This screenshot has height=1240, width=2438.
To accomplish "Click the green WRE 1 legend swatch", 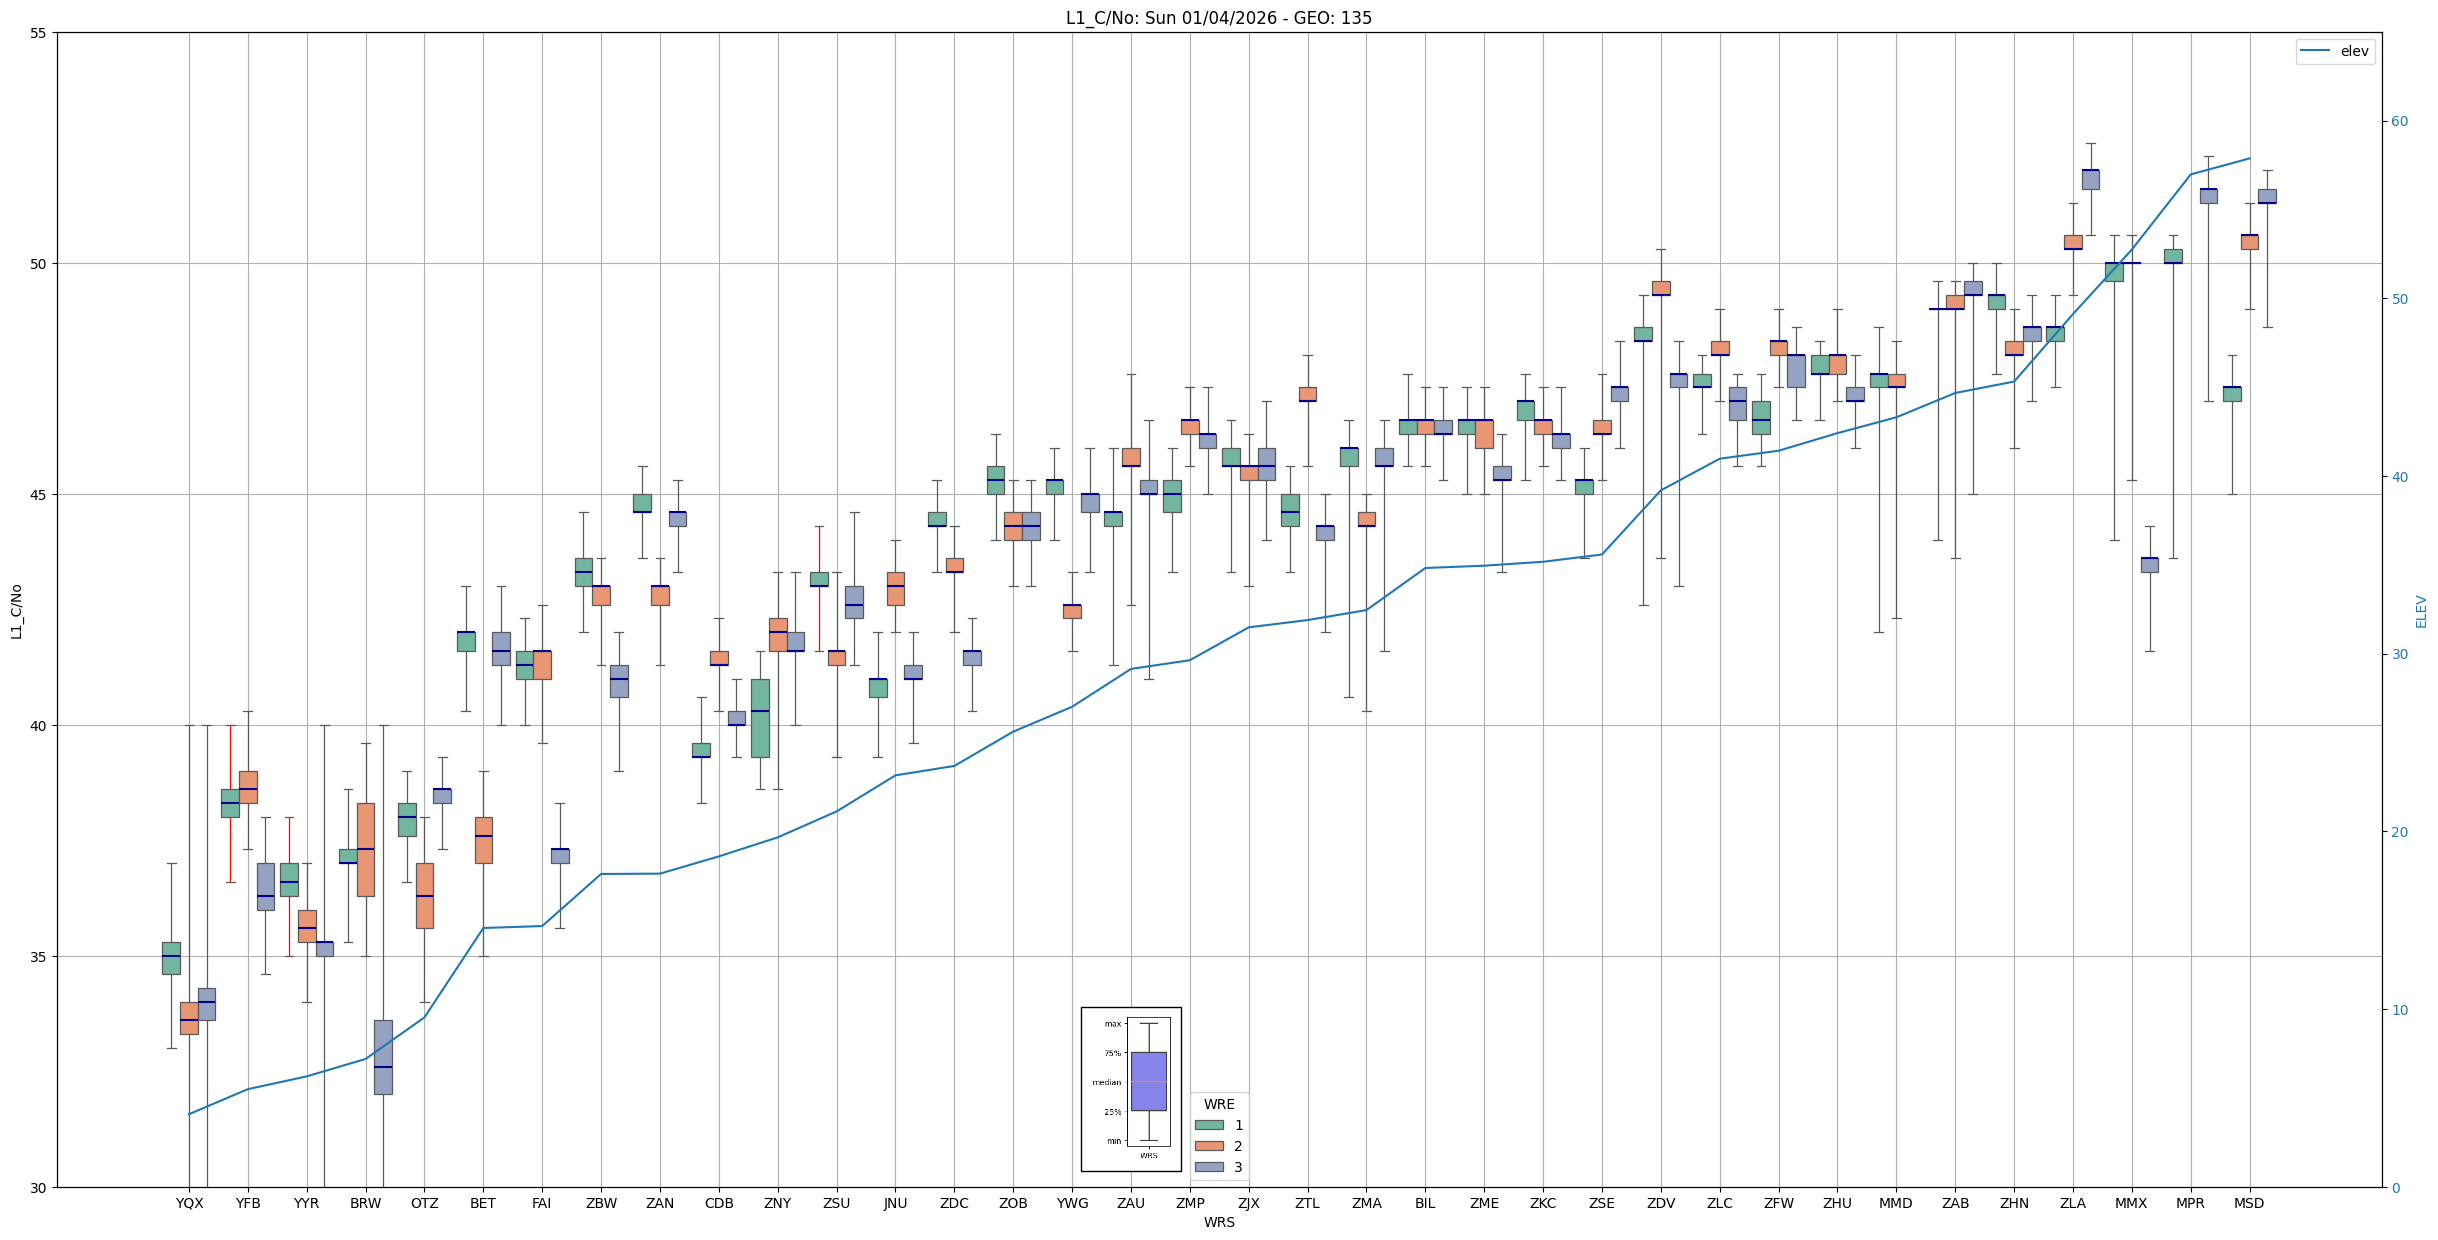I will (1208, 1125).
